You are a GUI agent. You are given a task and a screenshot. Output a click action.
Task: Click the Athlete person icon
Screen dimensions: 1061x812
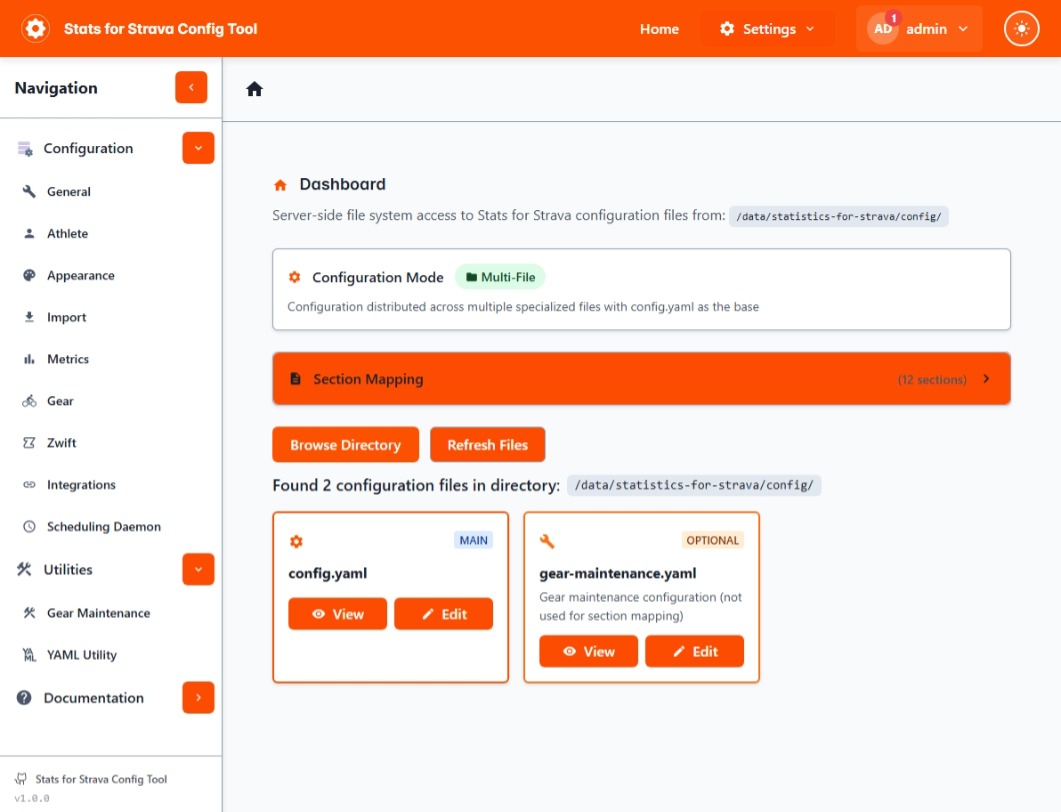29,233
